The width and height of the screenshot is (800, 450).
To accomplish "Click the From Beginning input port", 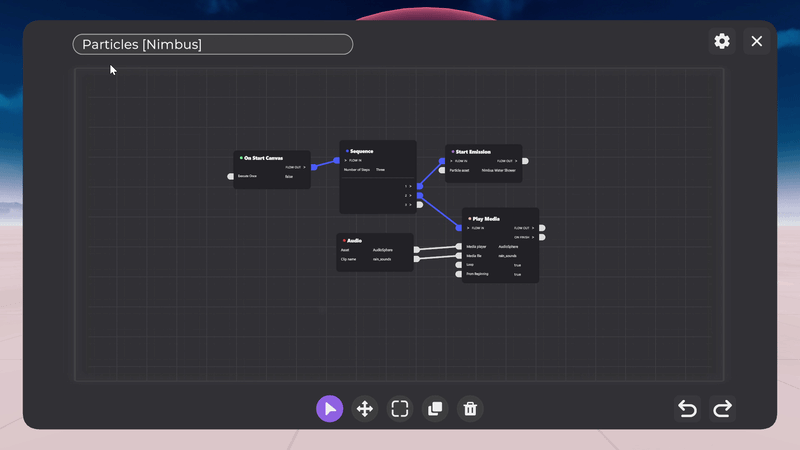I will (x=459, y=274).
